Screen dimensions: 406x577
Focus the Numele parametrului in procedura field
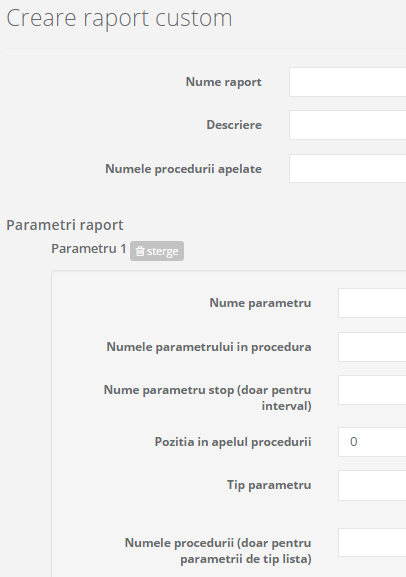coord(372,347)
